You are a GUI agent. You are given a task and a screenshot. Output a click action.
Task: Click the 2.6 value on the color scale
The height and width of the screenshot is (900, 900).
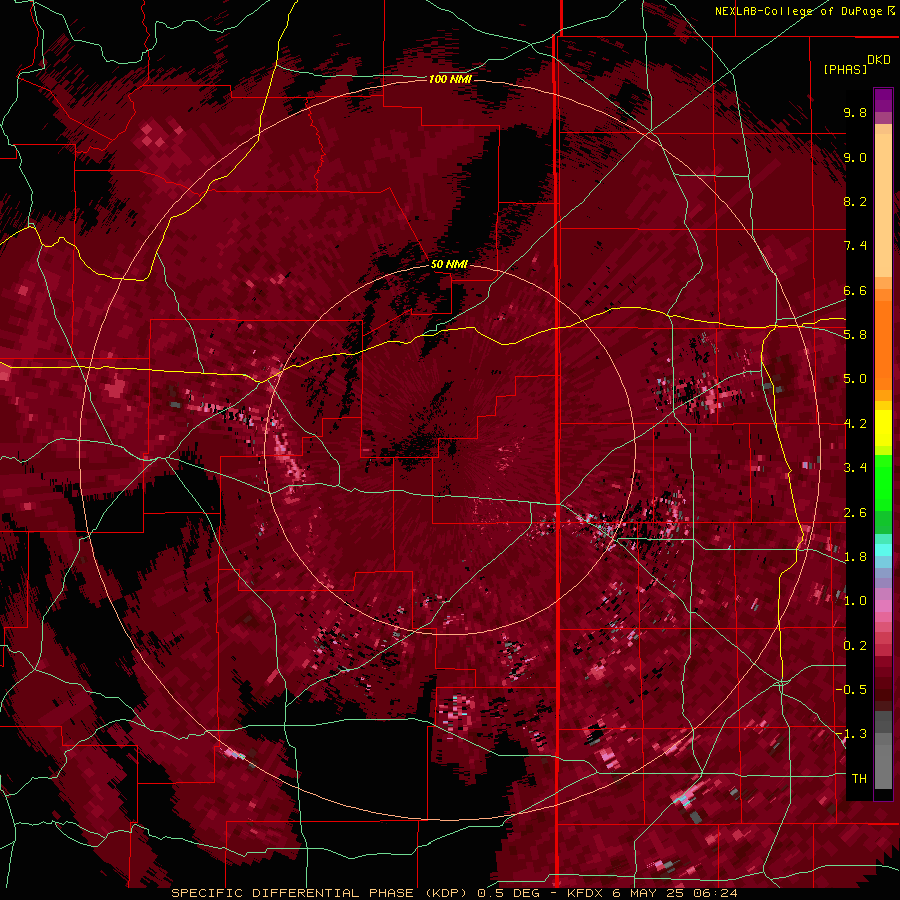click(x=855, y=513)
